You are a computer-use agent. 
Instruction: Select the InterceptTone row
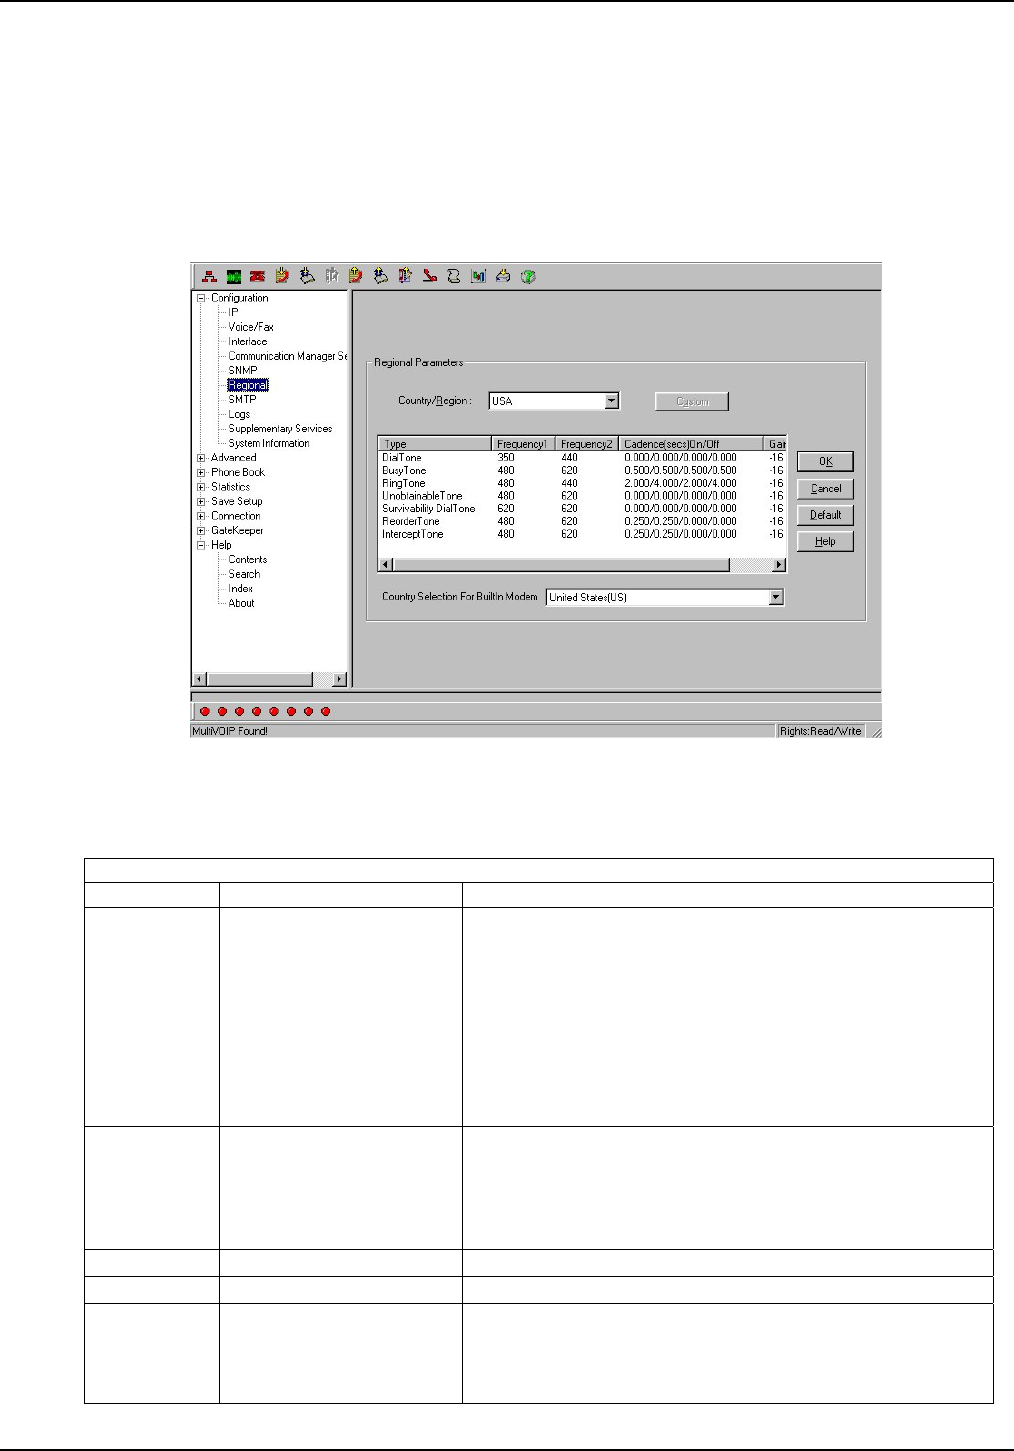(582, 535)
